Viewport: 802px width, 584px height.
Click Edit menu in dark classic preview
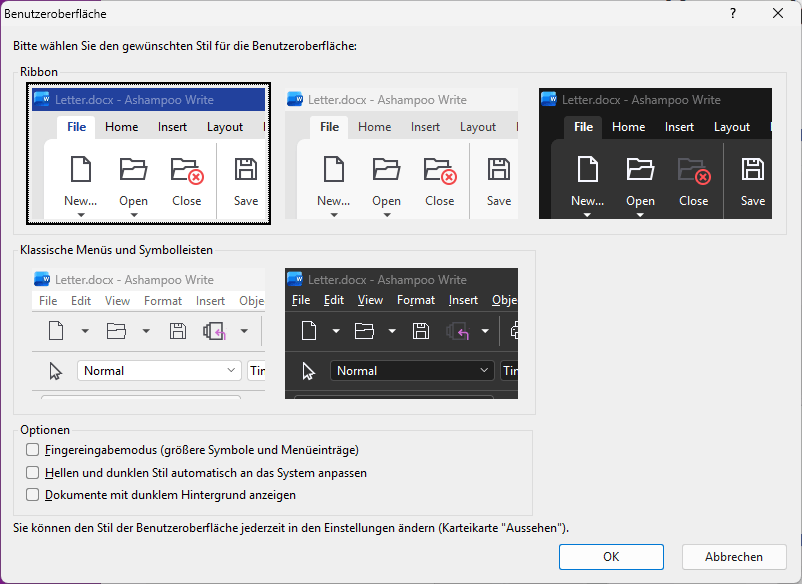[334, 300]
